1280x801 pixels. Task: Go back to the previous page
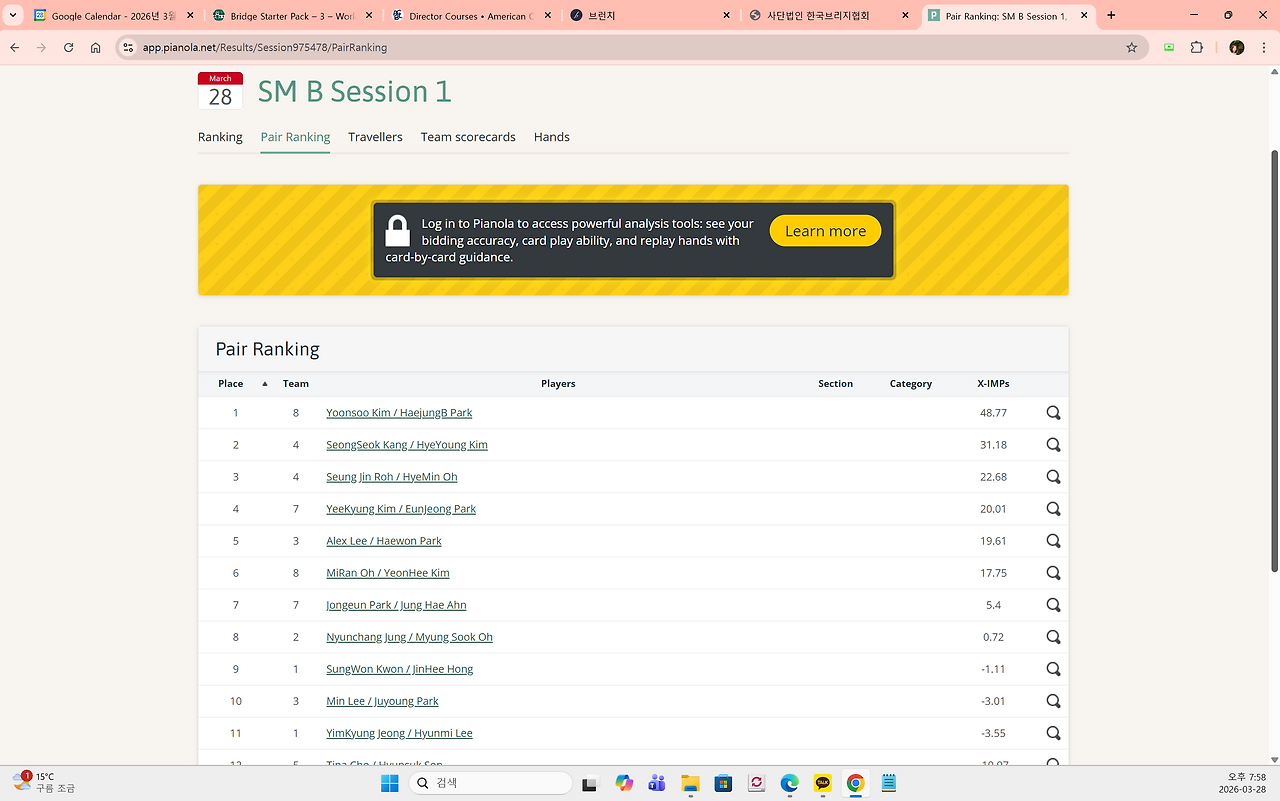click(15, 47)
